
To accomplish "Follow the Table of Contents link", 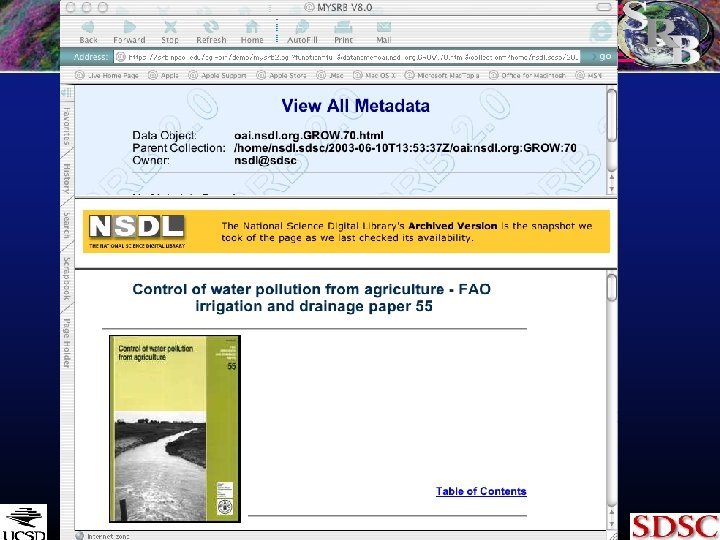I will 481,491.
